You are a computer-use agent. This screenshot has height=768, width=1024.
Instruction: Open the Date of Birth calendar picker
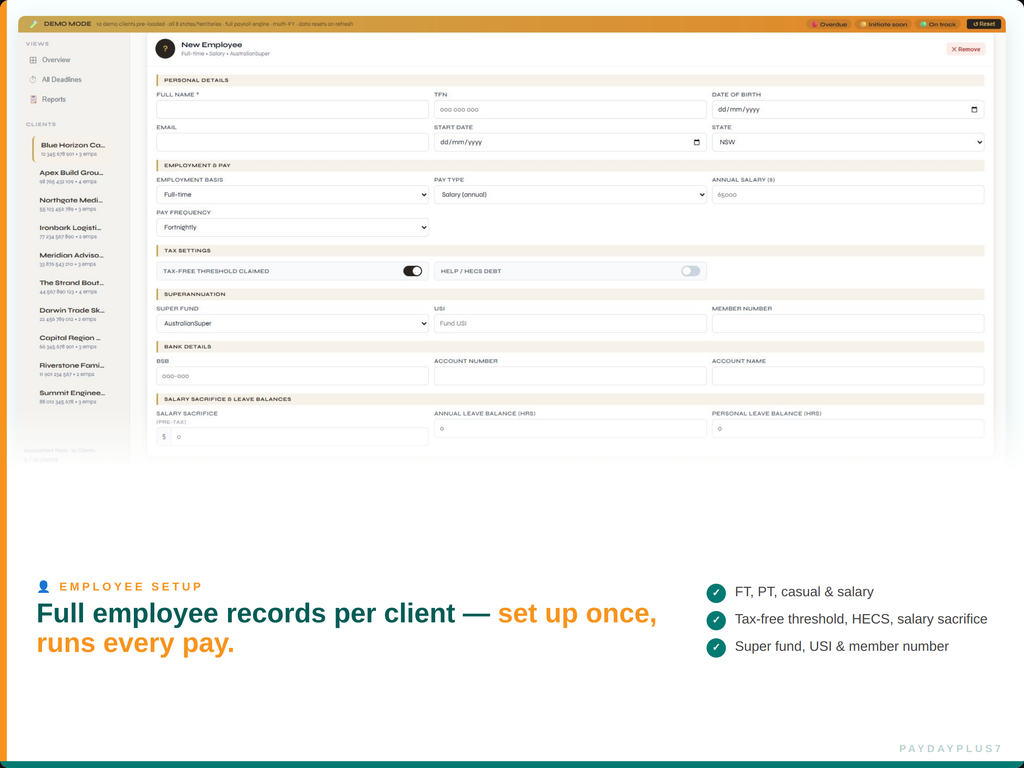tap(973, 109)
